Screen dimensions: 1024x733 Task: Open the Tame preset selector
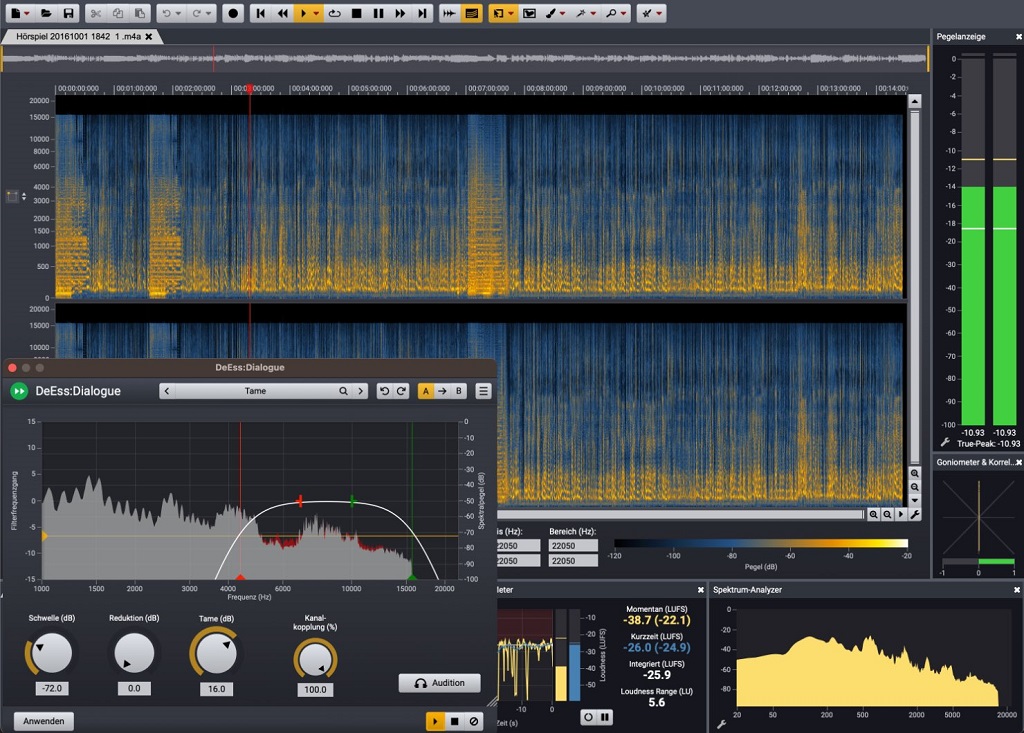tap(255, 391)
